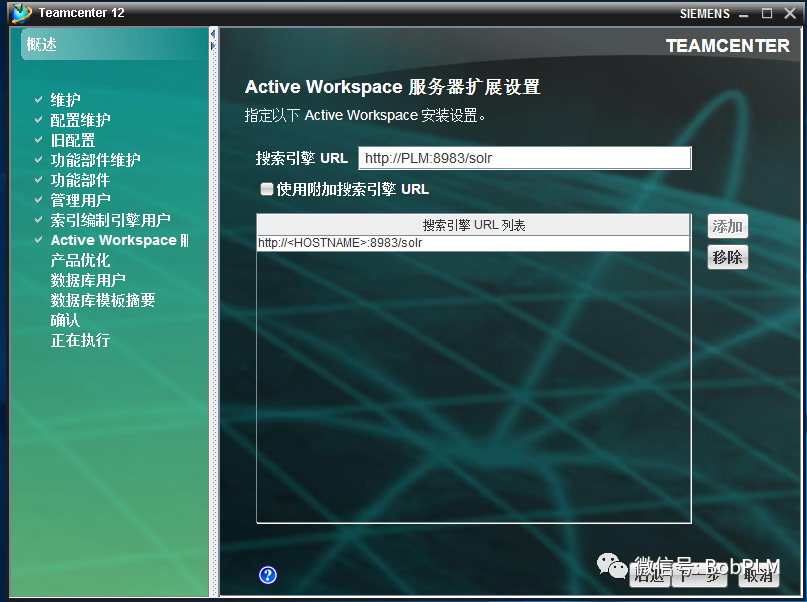Click the 概述 panel header
This screenshot has width=807, height=602.
[x=114, y=44]
